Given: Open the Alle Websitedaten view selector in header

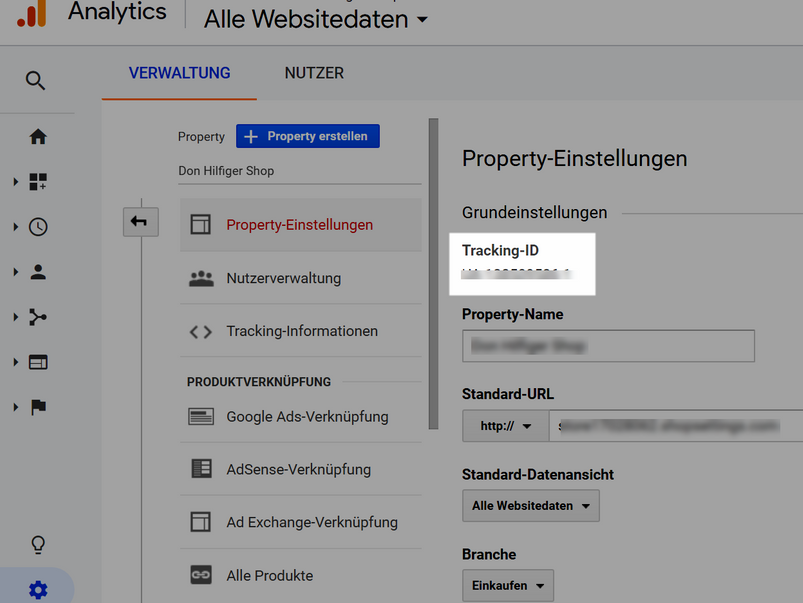Looking at the screenshot, I should [315, 19].
